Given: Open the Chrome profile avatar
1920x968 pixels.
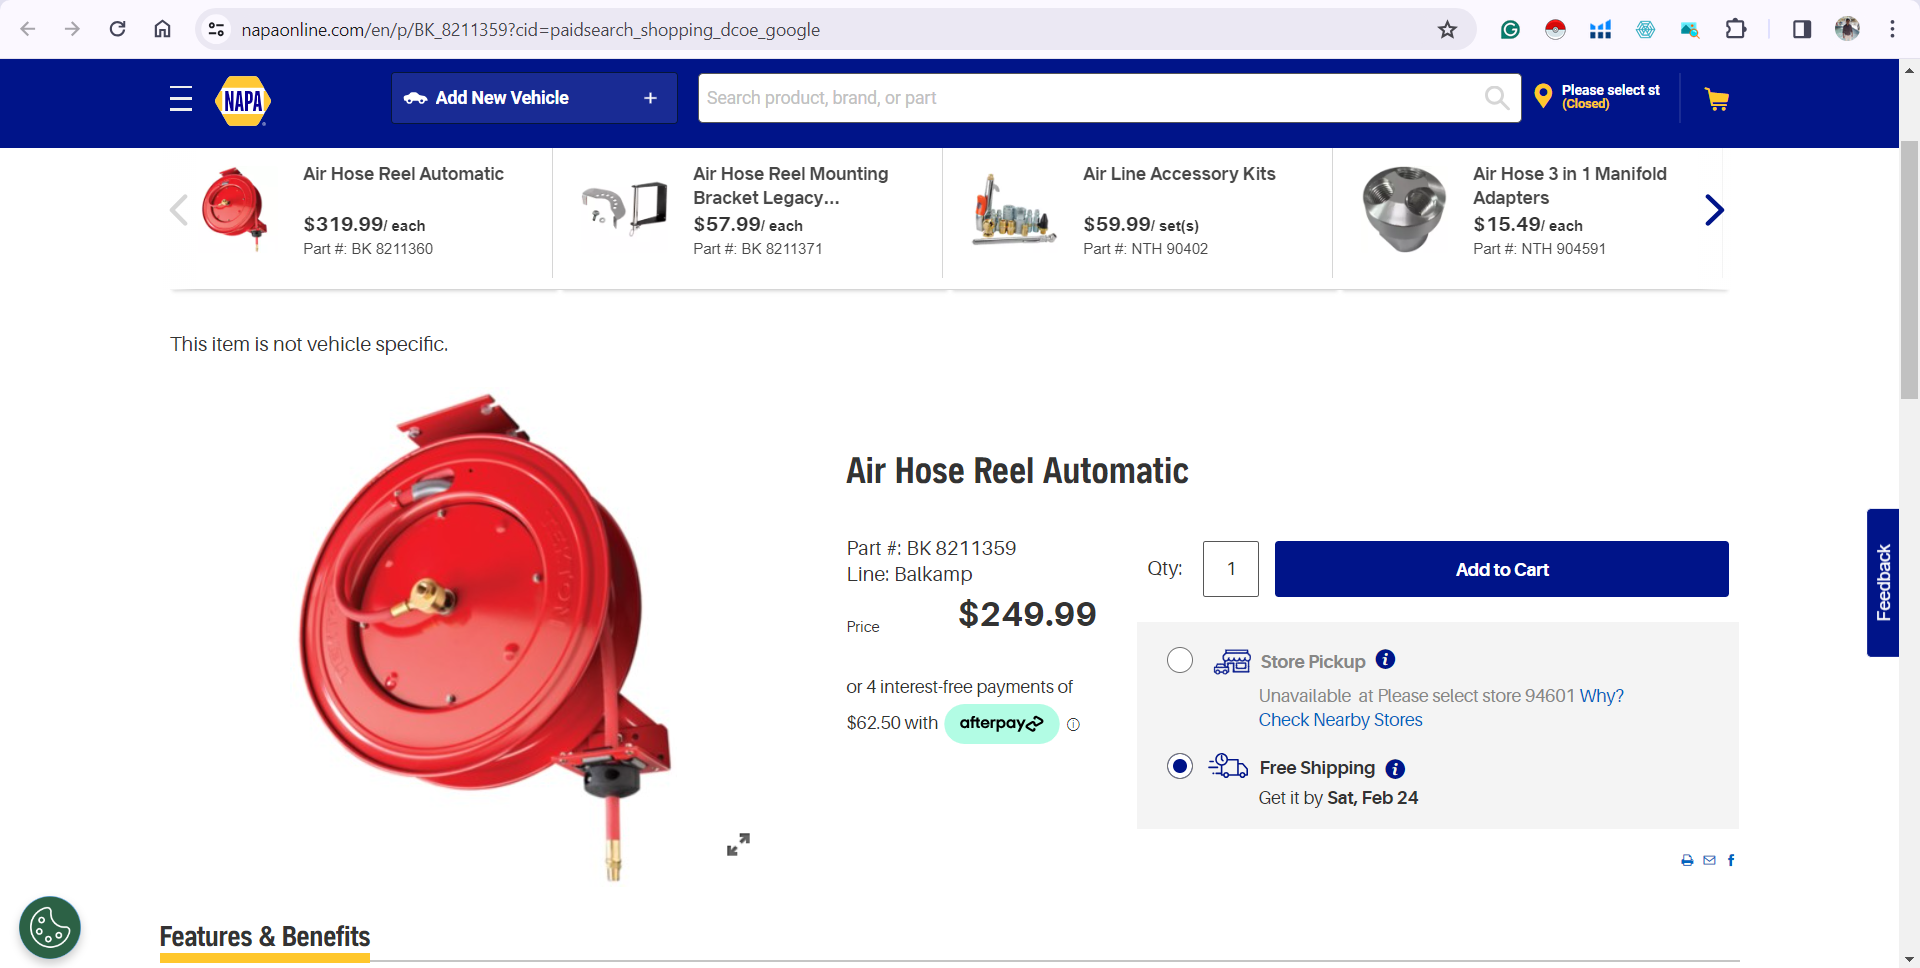Looking at the screenshot, I should click(x=1847, y=29).
